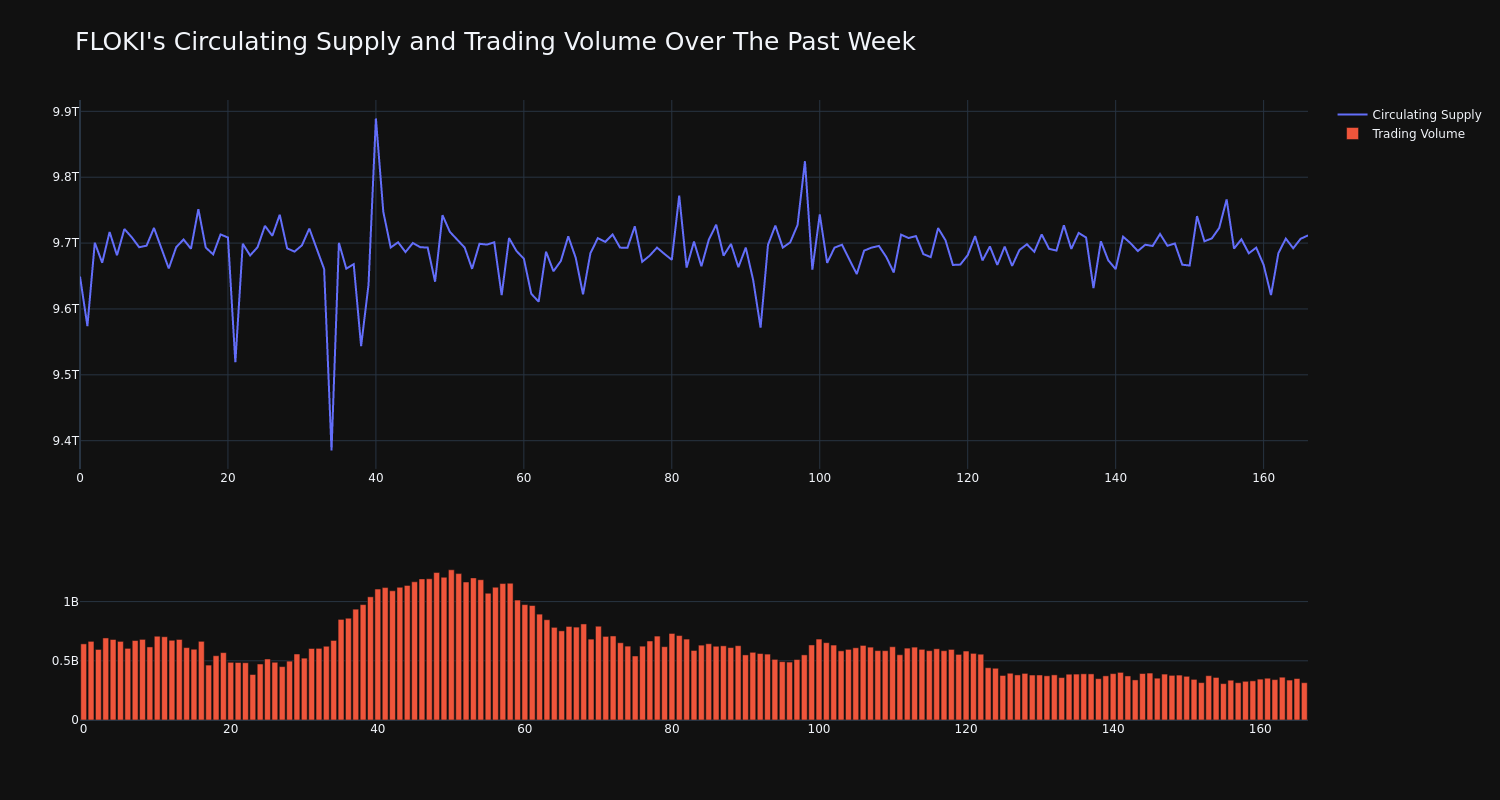Click the 60 tick on the volume chart x-axis
This screenshot has height=800, width=1500.
[524, 729]
